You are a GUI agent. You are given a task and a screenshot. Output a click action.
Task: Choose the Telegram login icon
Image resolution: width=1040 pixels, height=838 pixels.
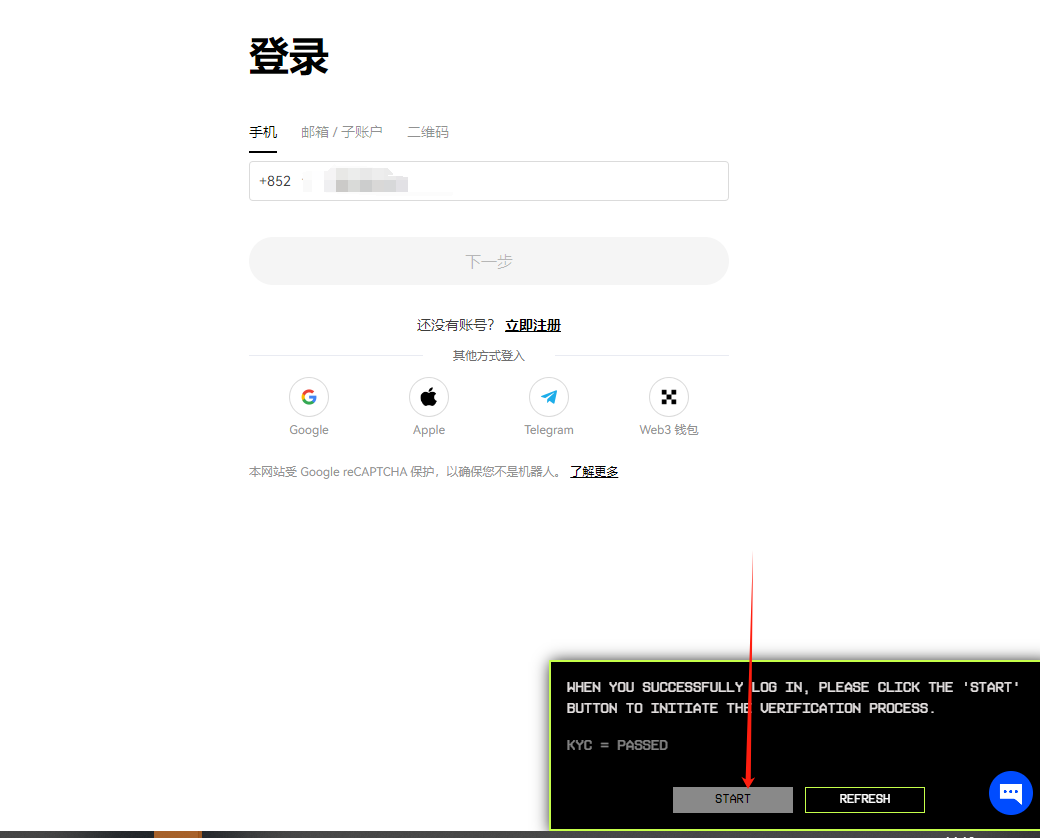coord(549,397)
